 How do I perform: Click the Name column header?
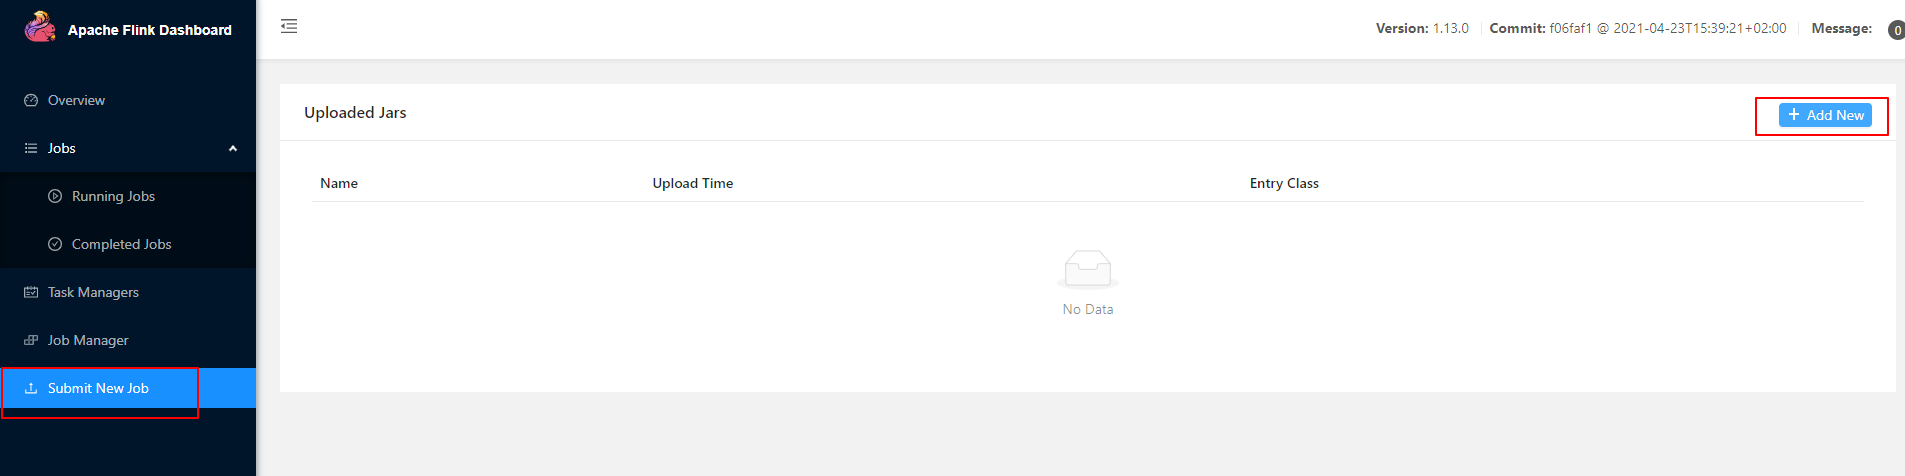click(339, 183)
